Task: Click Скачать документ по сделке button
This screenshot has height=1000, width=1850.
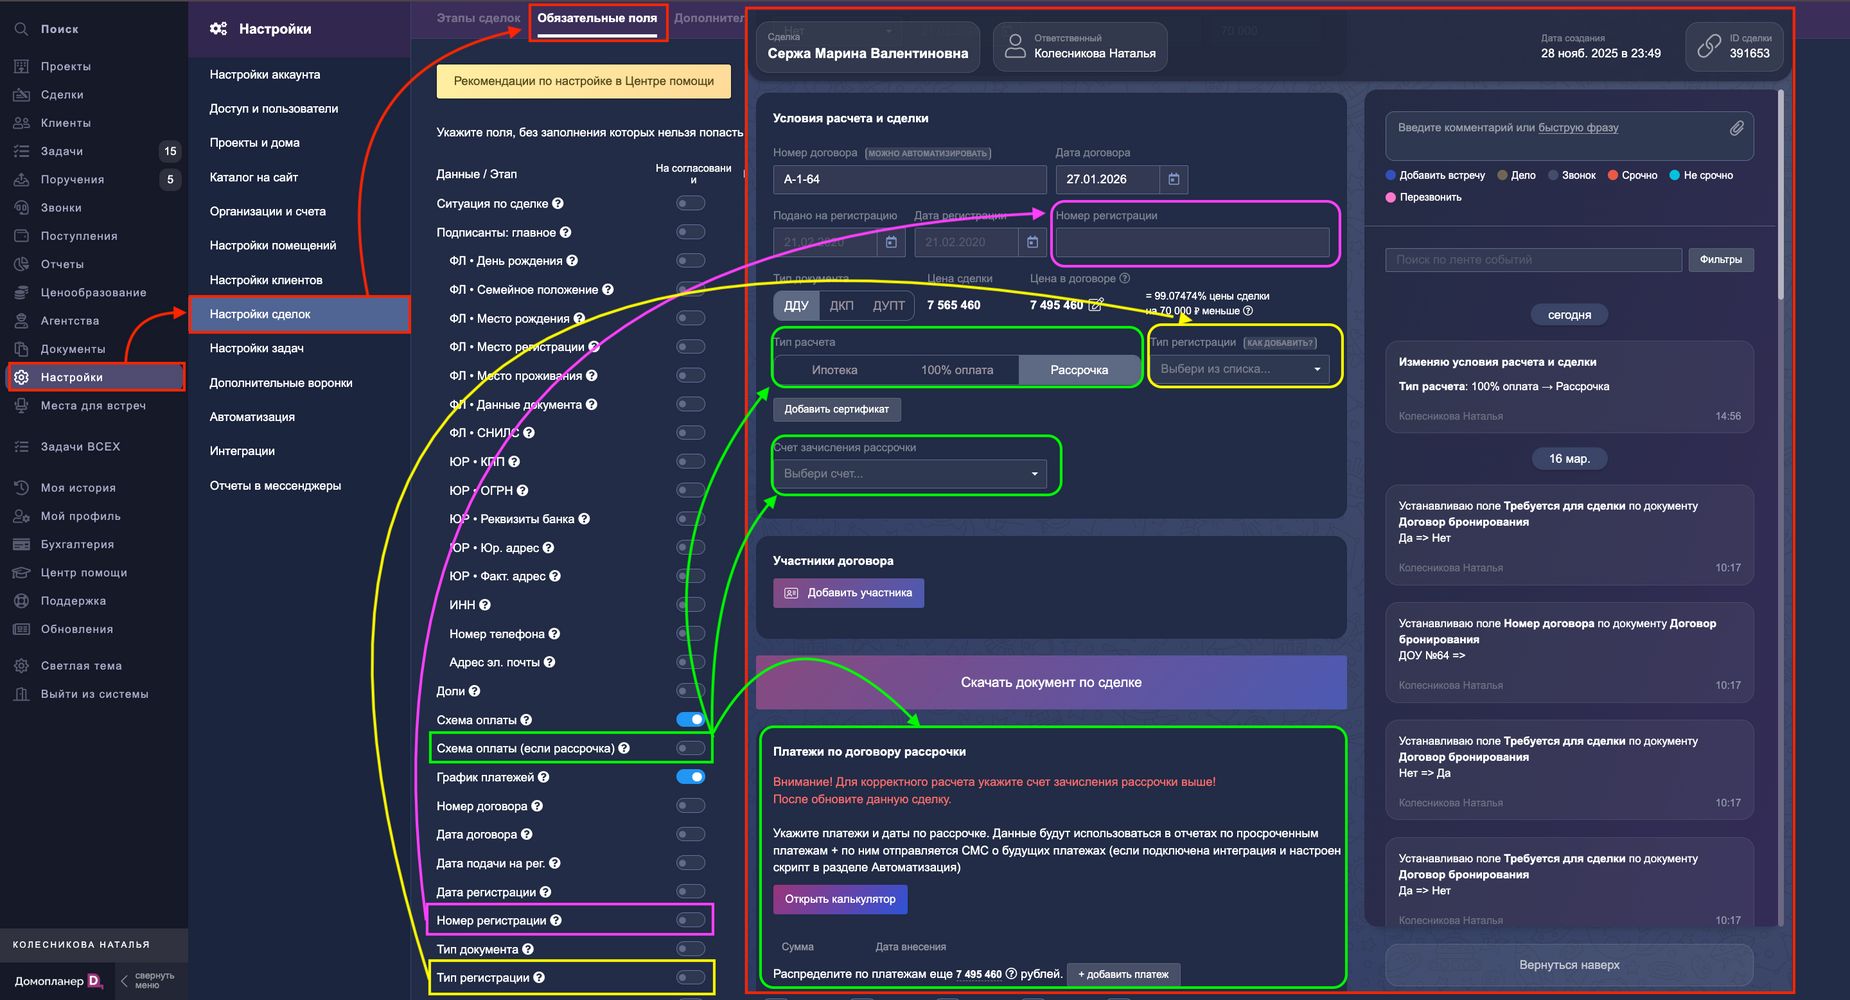Action: click(1051, 682)
